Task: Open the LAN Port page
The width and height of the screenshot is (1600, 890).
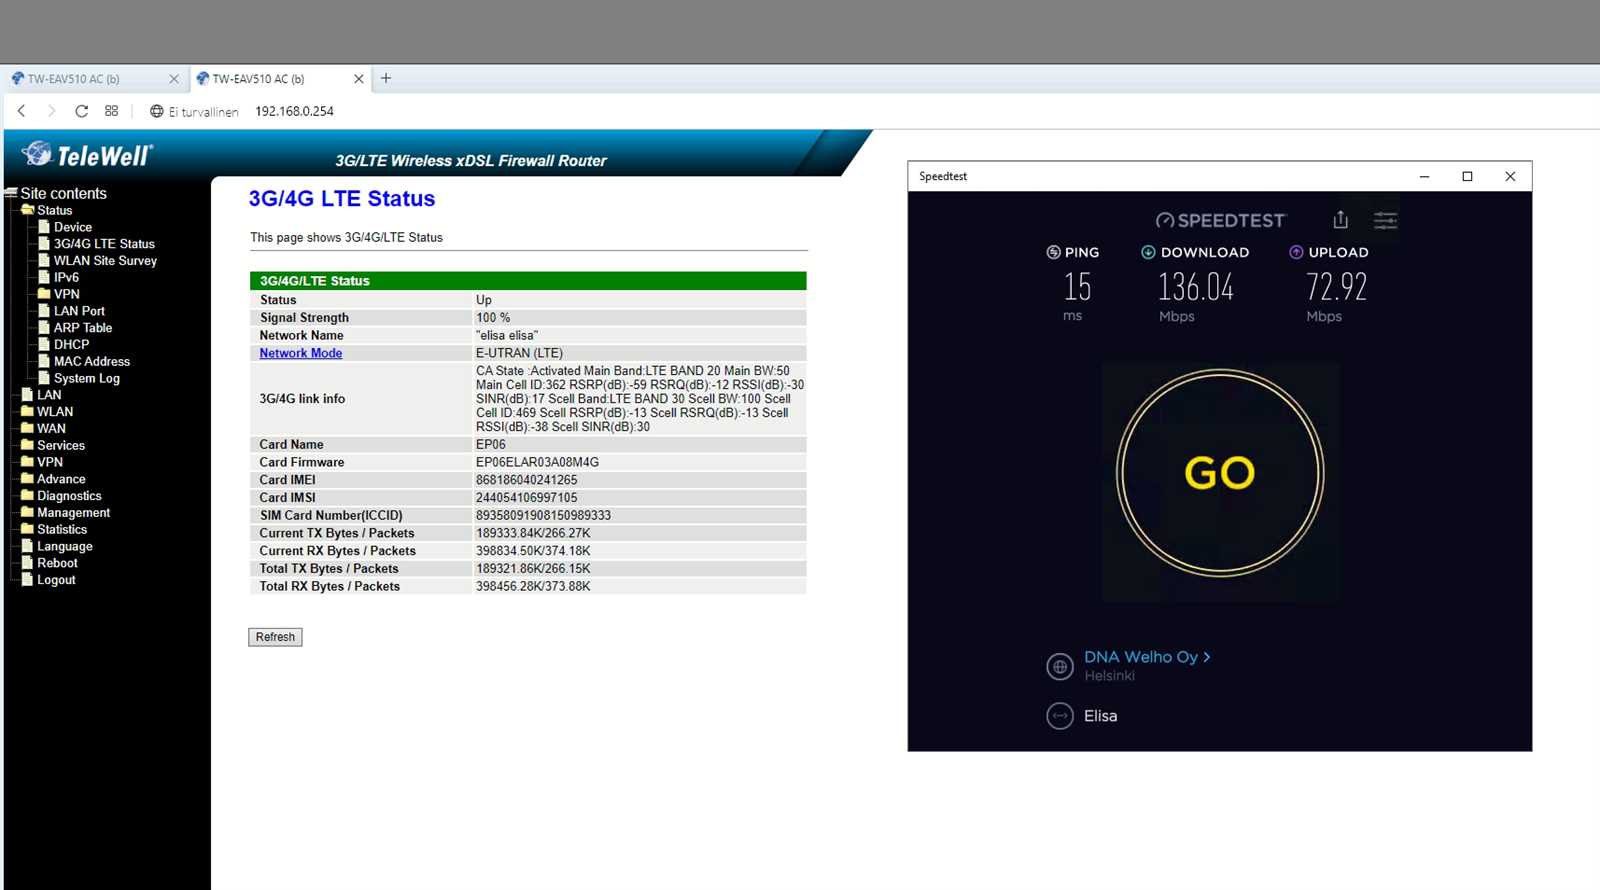Action: pos(79,311)
